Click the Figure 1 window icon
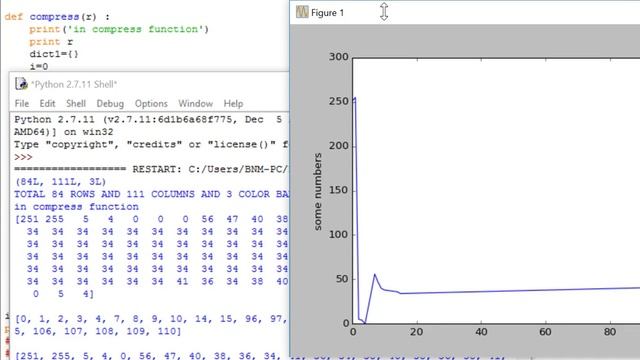This screenshot has width=640, height=360. point(302,12)
